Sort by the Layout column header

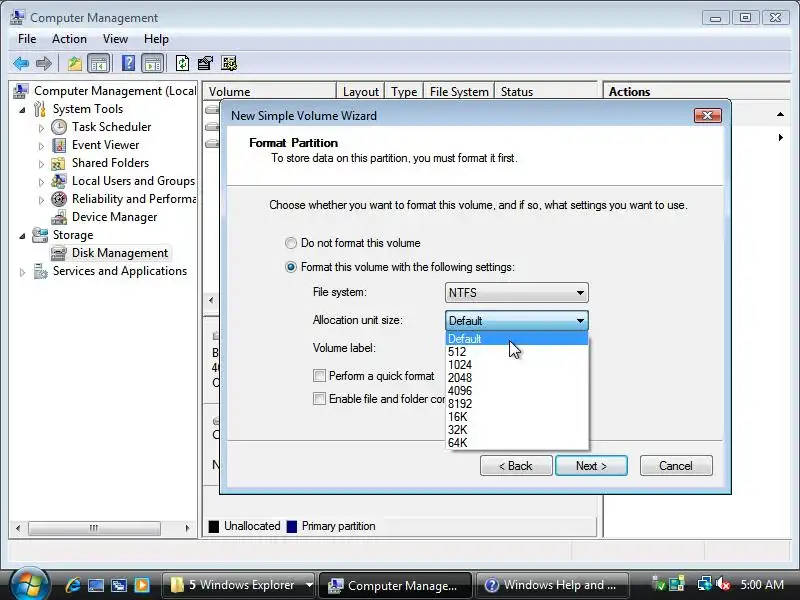[361, 91]
